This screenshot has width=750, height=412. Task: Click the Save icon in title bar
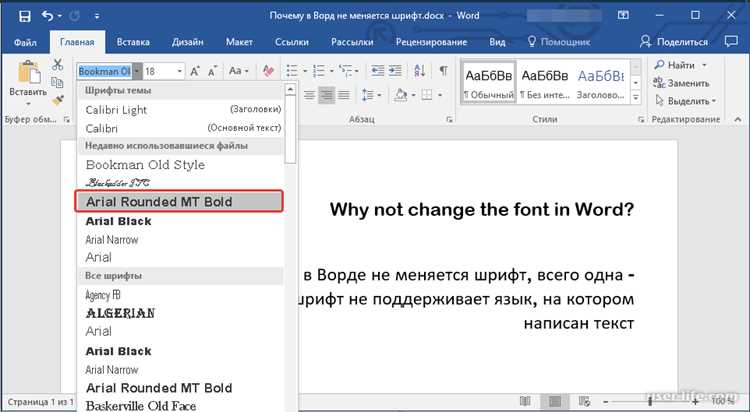tap(24, 16)
